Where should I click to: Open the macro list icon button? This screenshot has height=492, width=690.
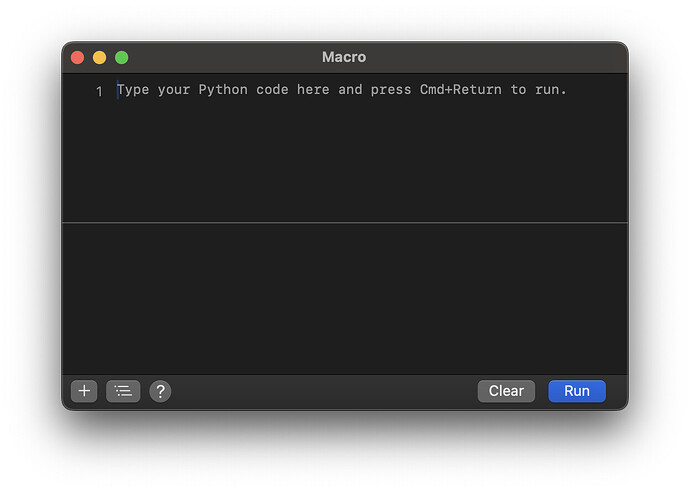tap(123, 391)
